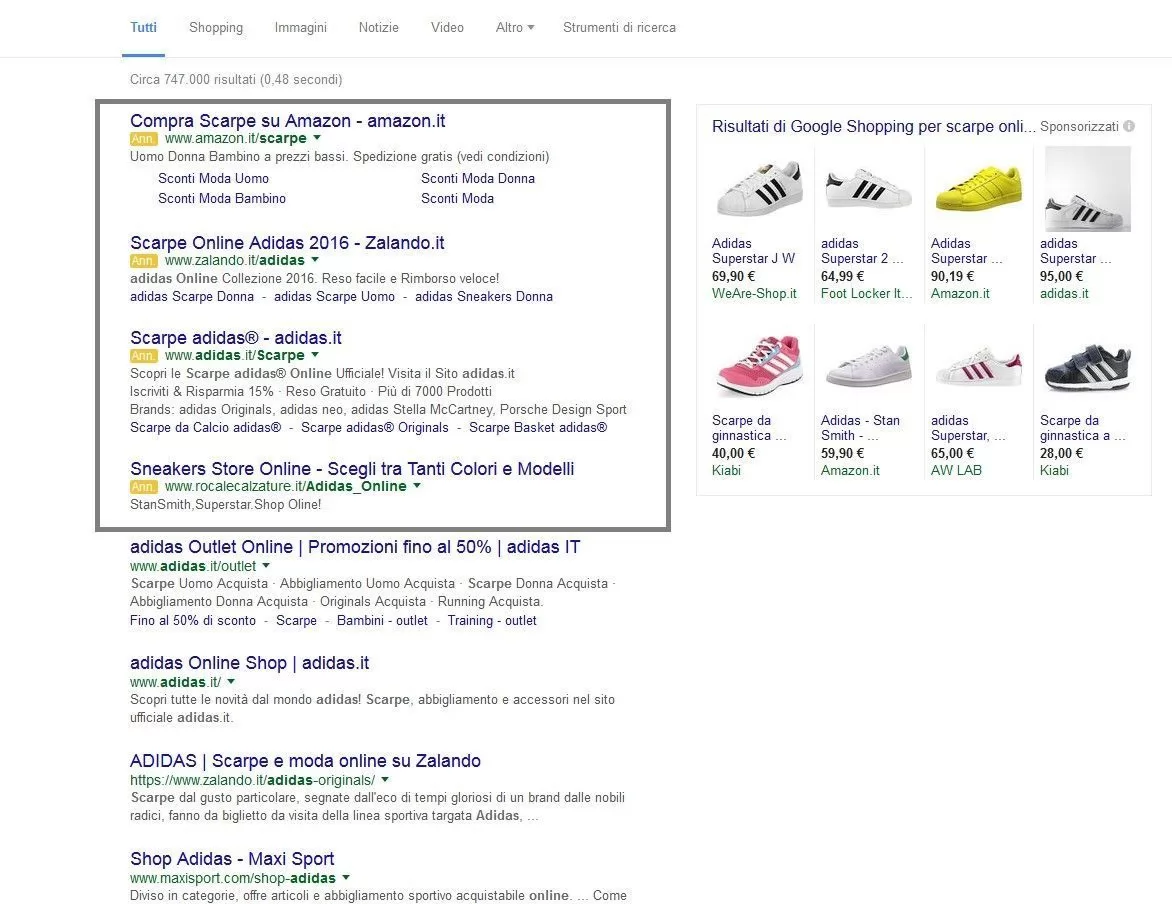Image resolution: width=1172 pixels, height=904 pixels.
Task: Click the adidas Sneakers Donna sitelink
Action: point(484,297)
